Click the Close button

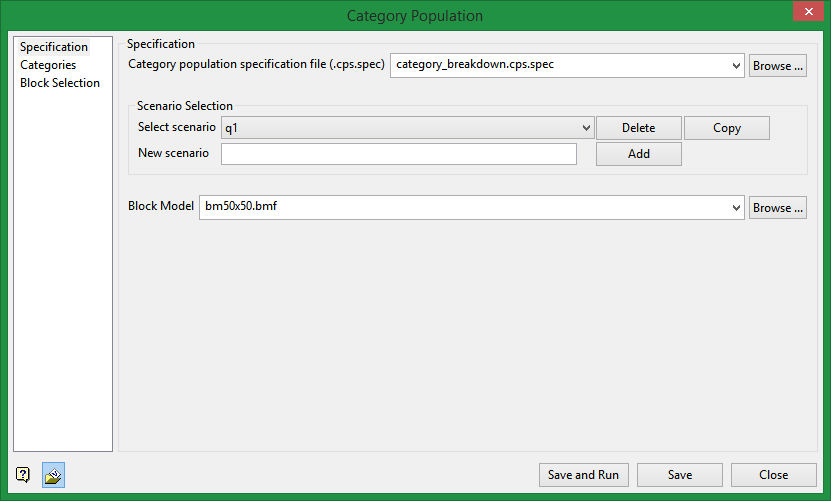tap(773, 475)
